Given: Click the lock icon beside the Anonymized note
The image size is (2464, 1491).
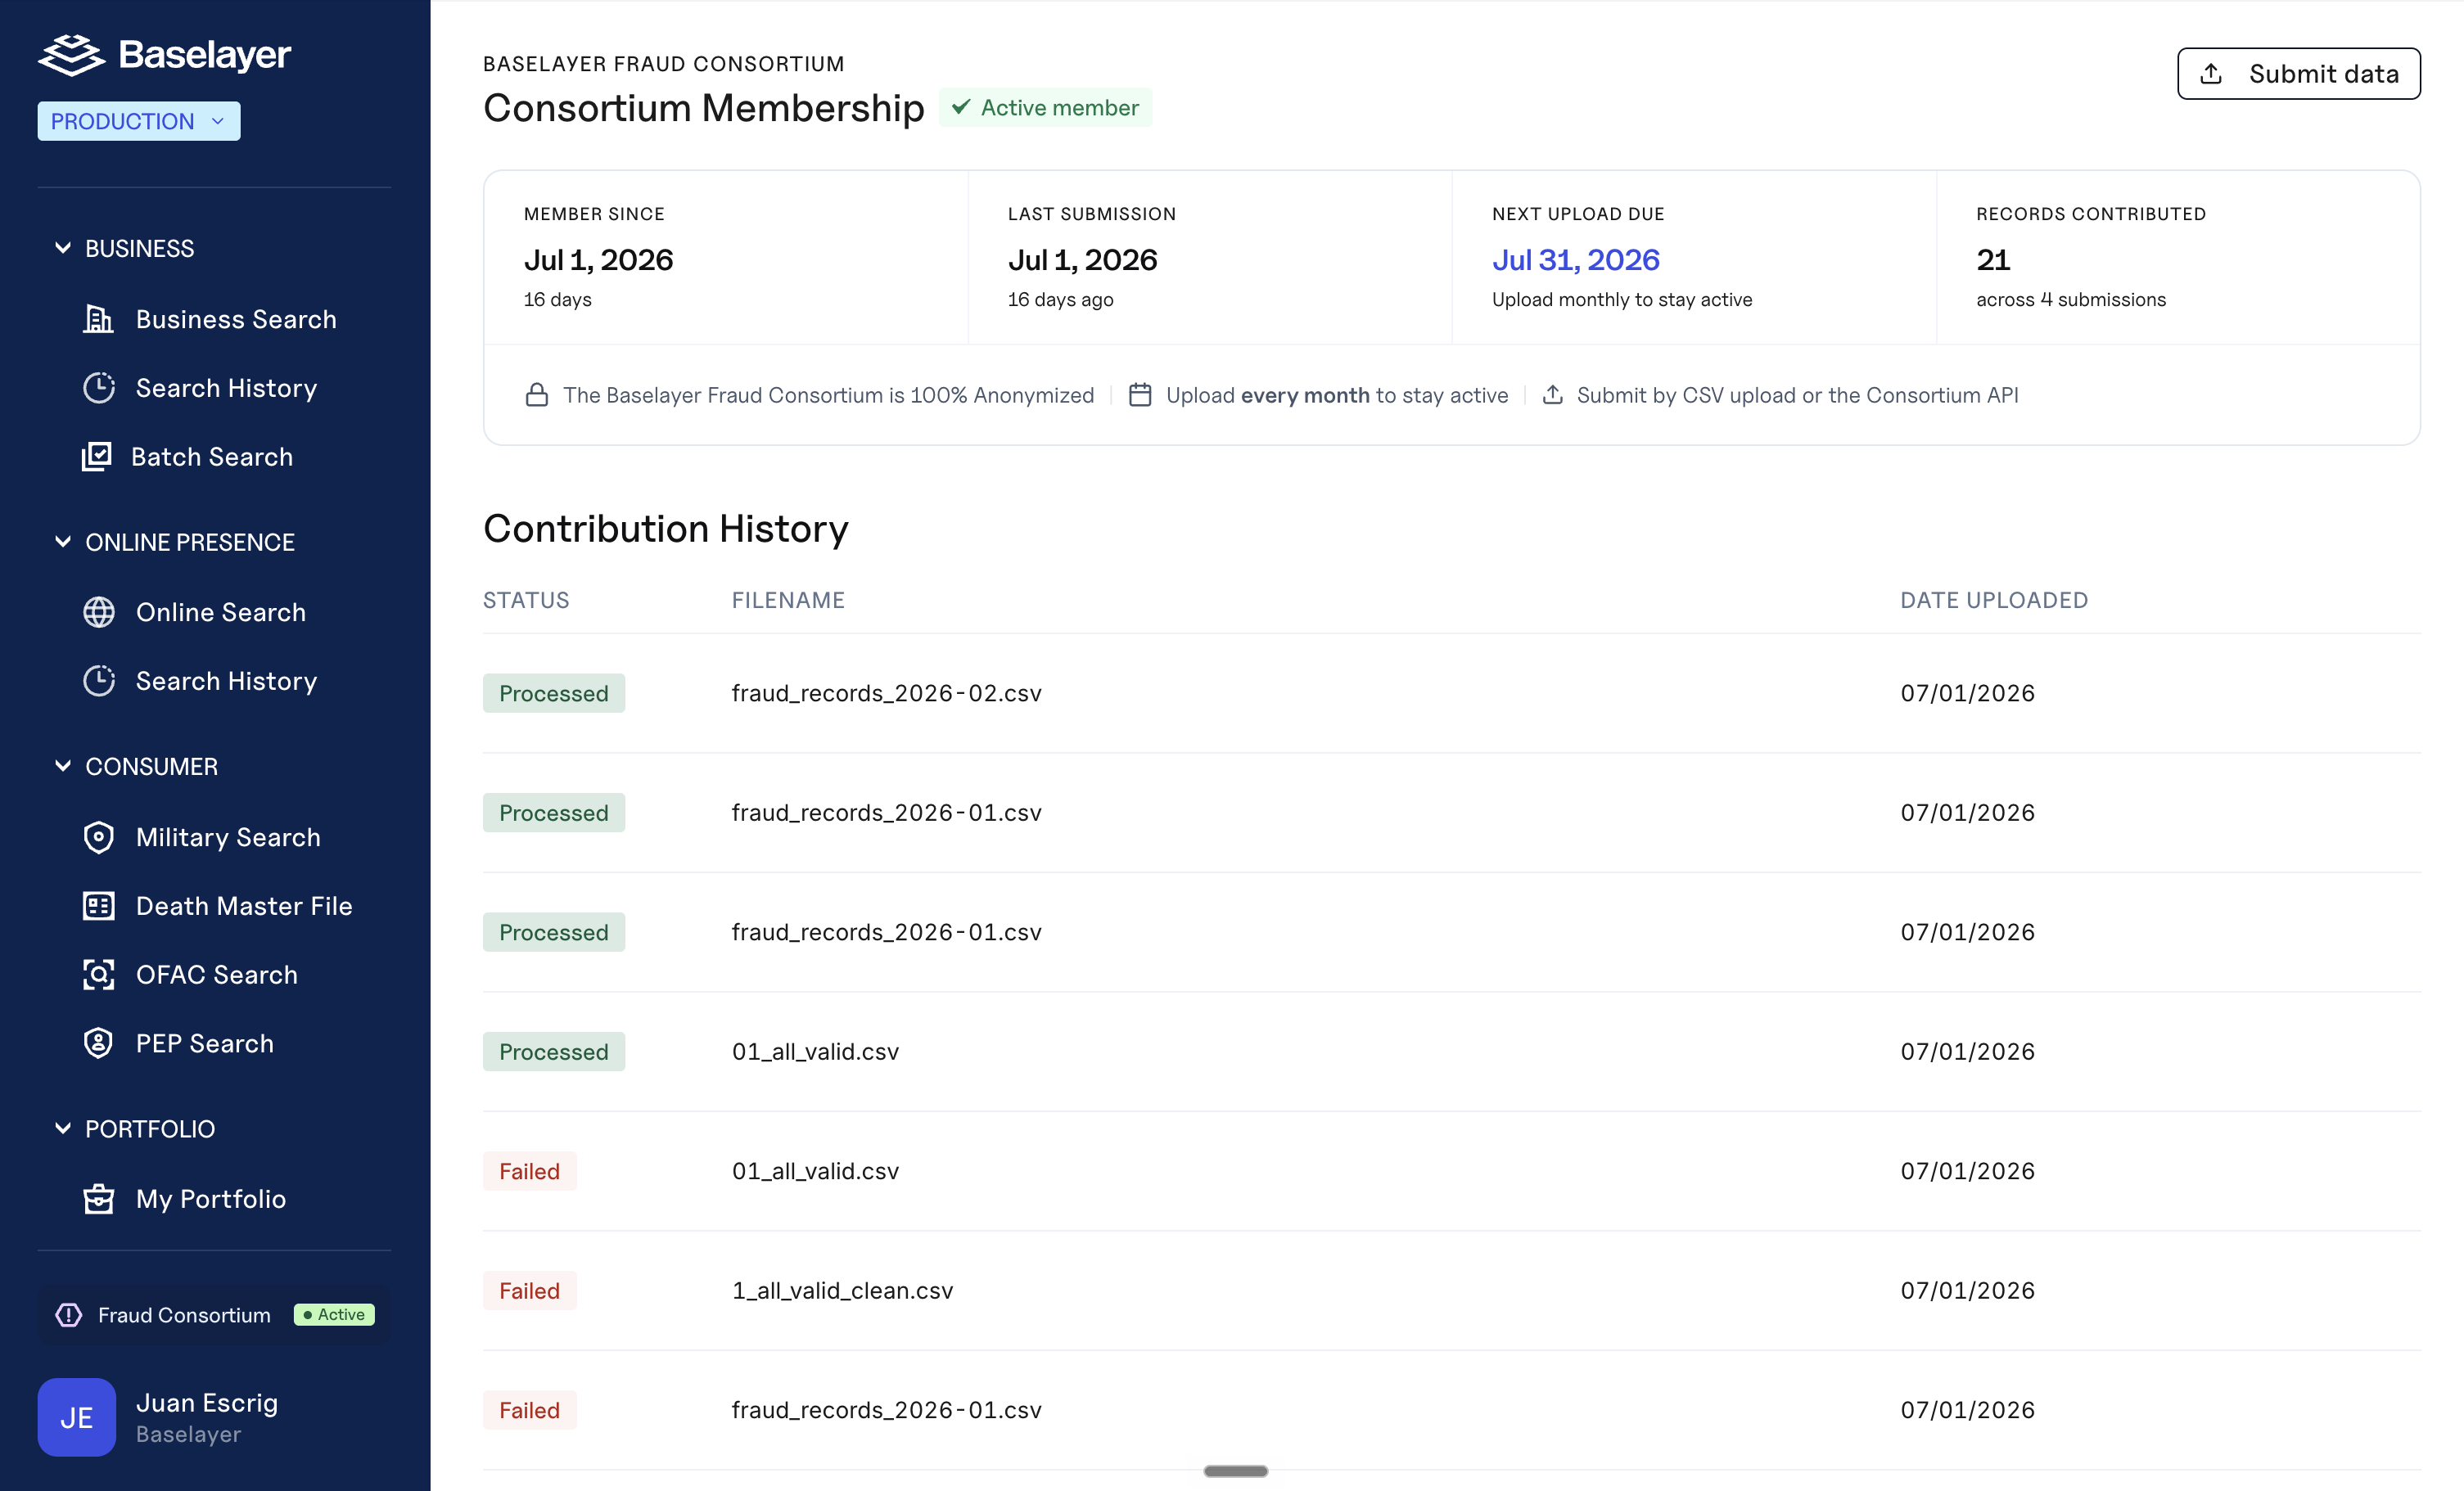Looking at the screenshot, I should (537, 395).
